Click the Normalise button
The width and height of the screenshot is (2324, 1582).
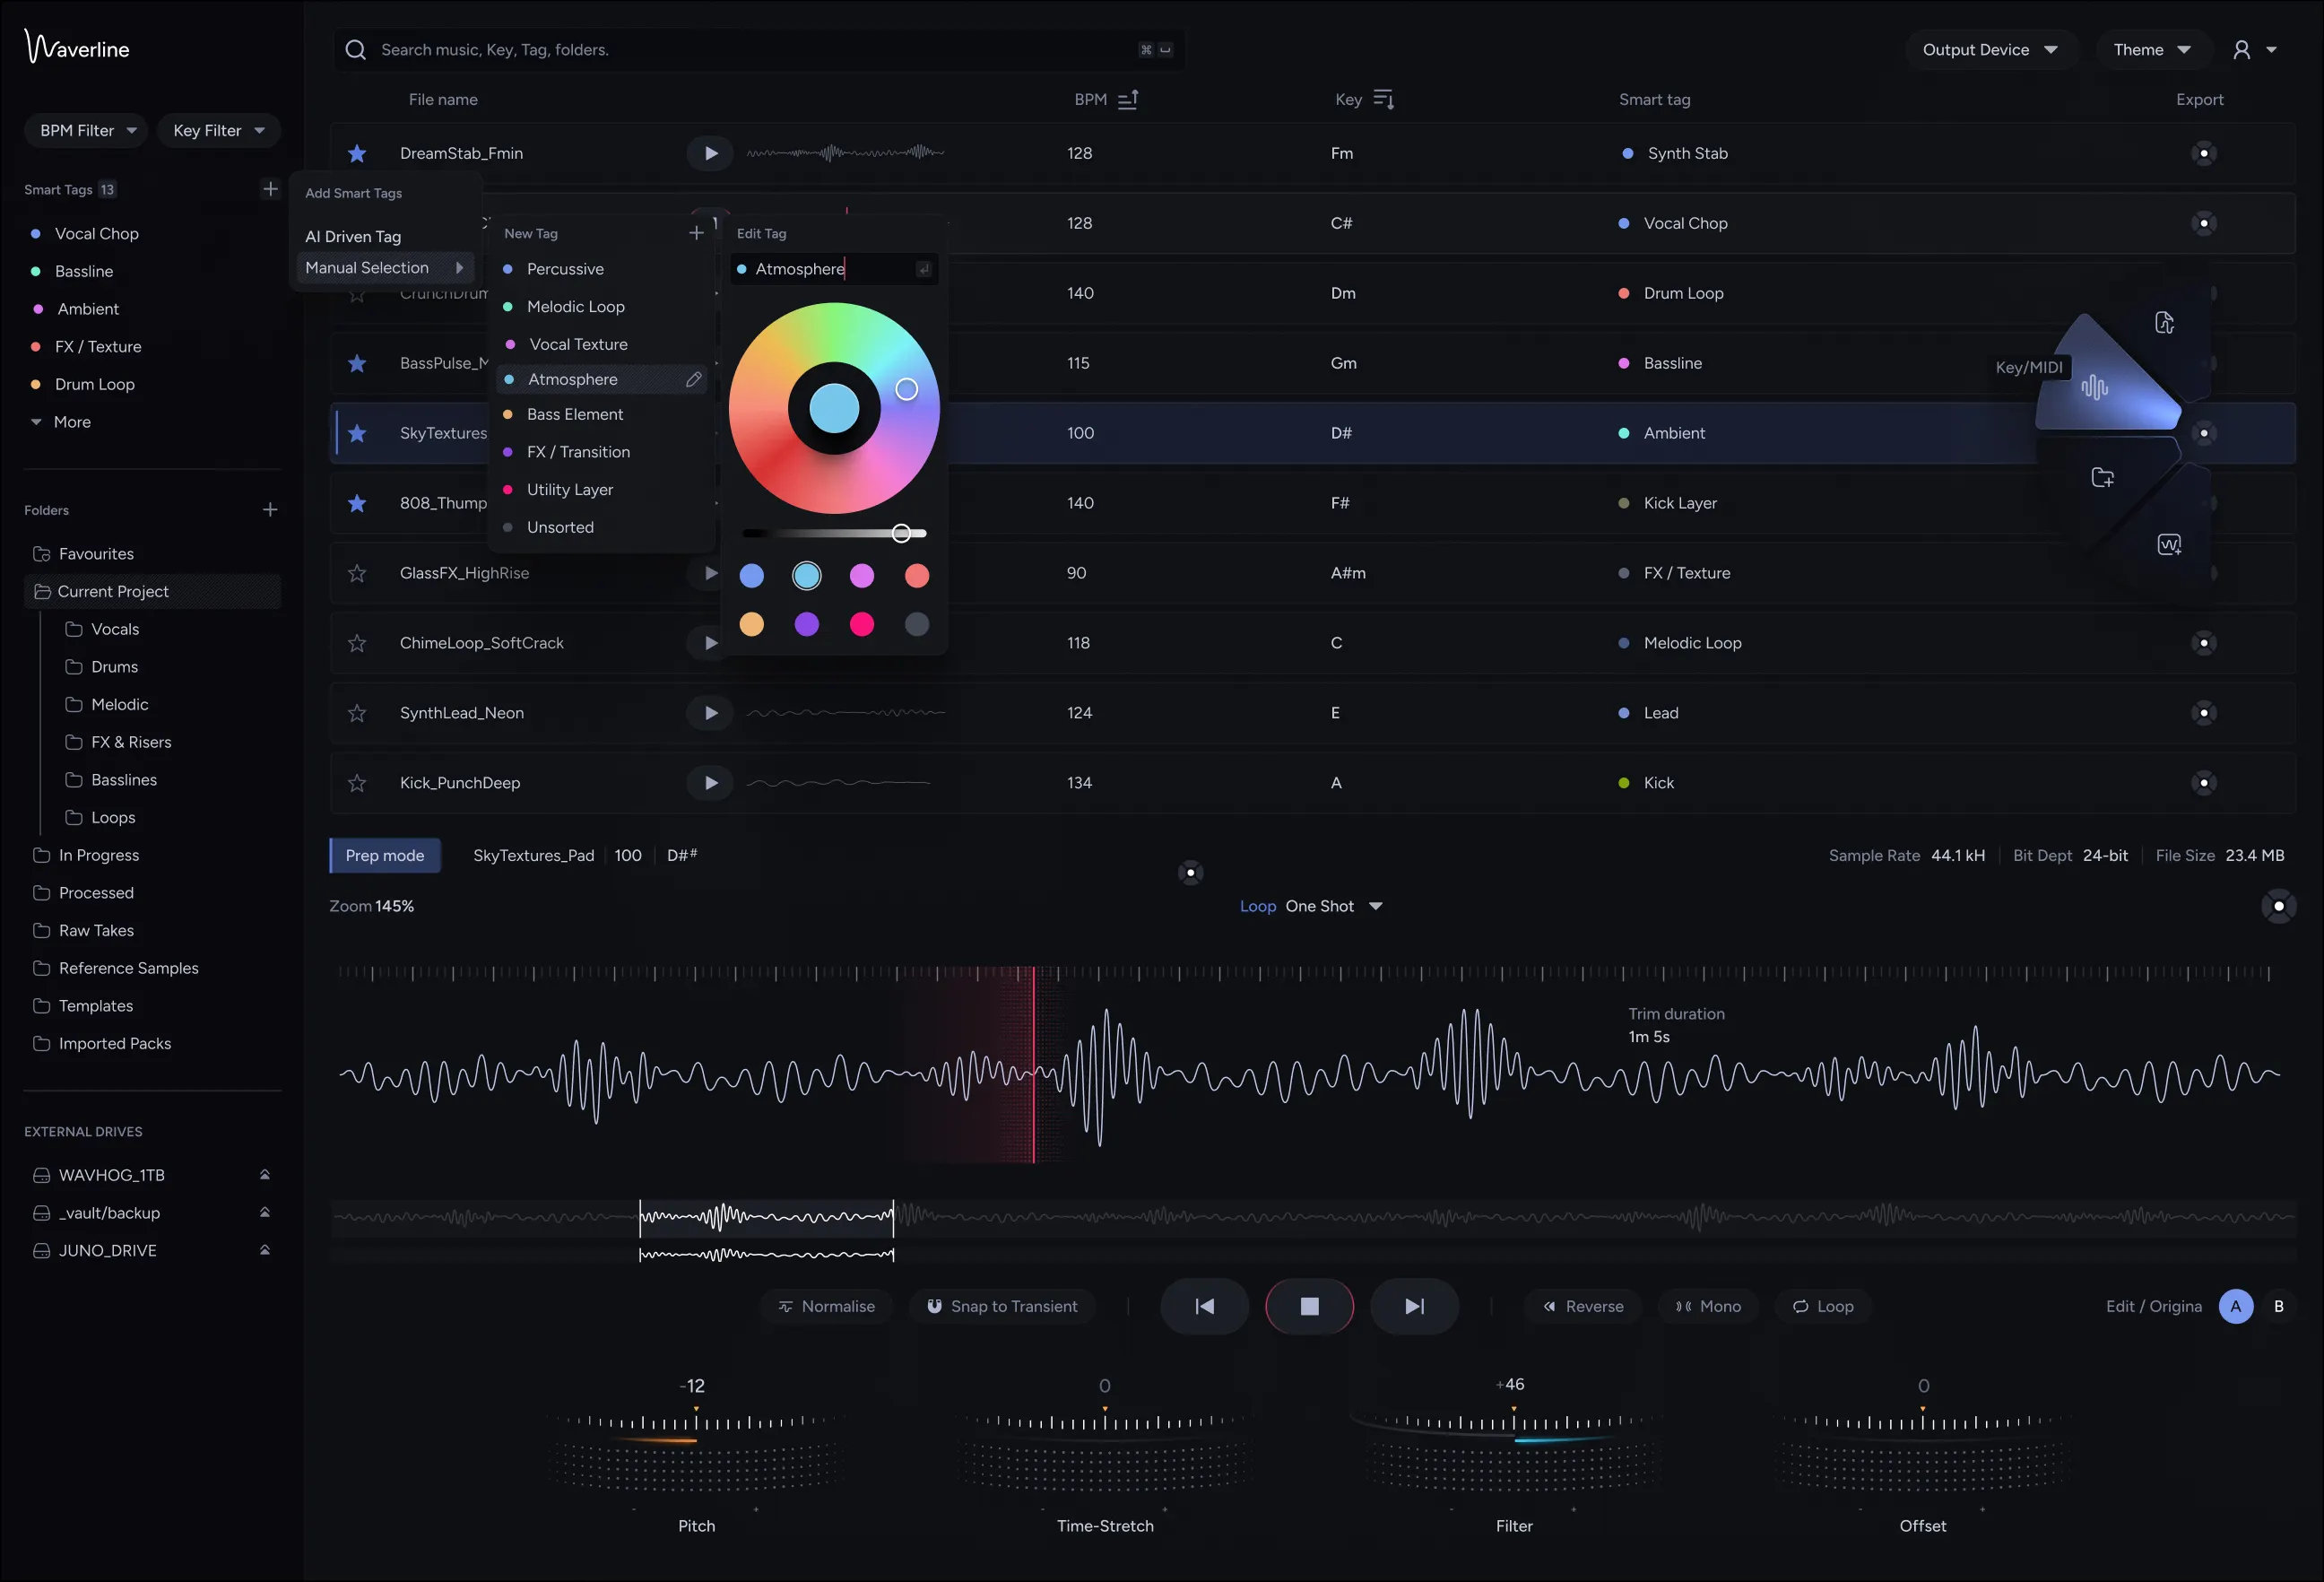pyautogui.click(x=827, y=1306)
